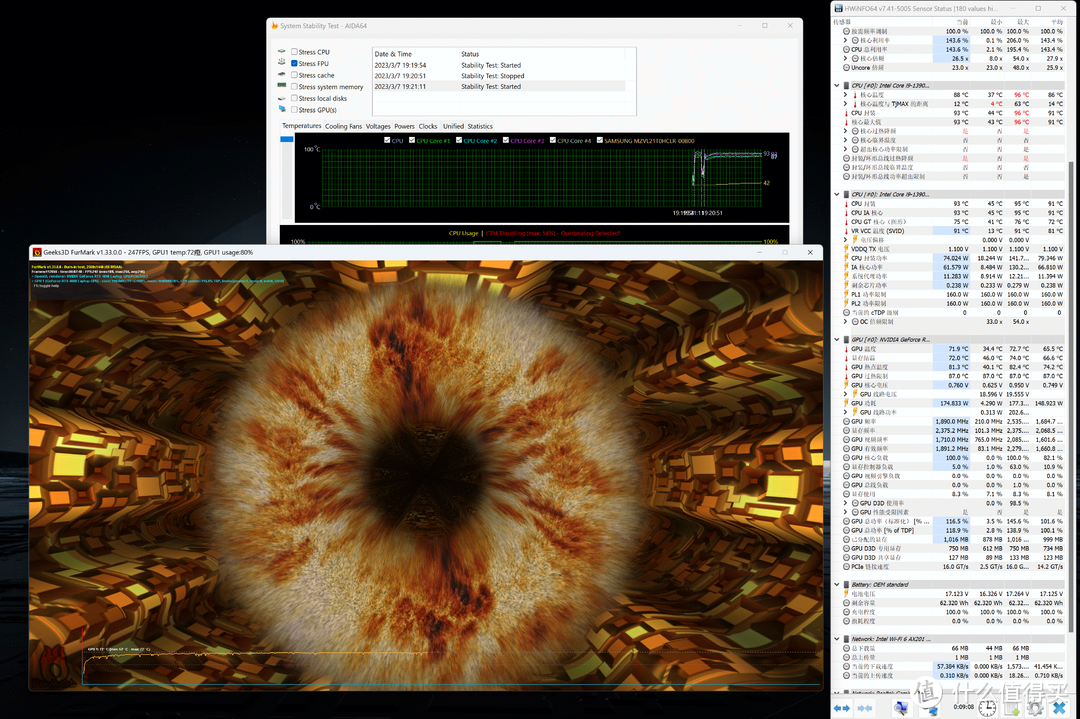
Task: Click the HWiNFO expand columns arrows icon
Action: (841, 708)
